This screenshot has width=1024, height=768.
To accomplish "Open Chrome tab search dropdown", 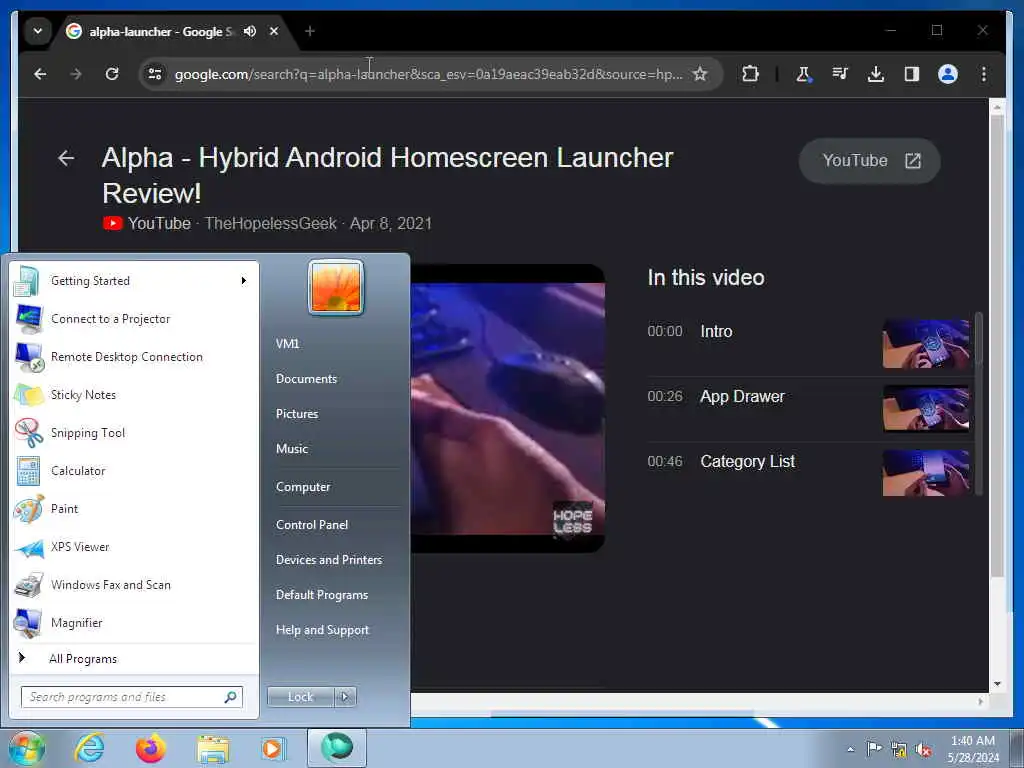I will click(38, 31).
